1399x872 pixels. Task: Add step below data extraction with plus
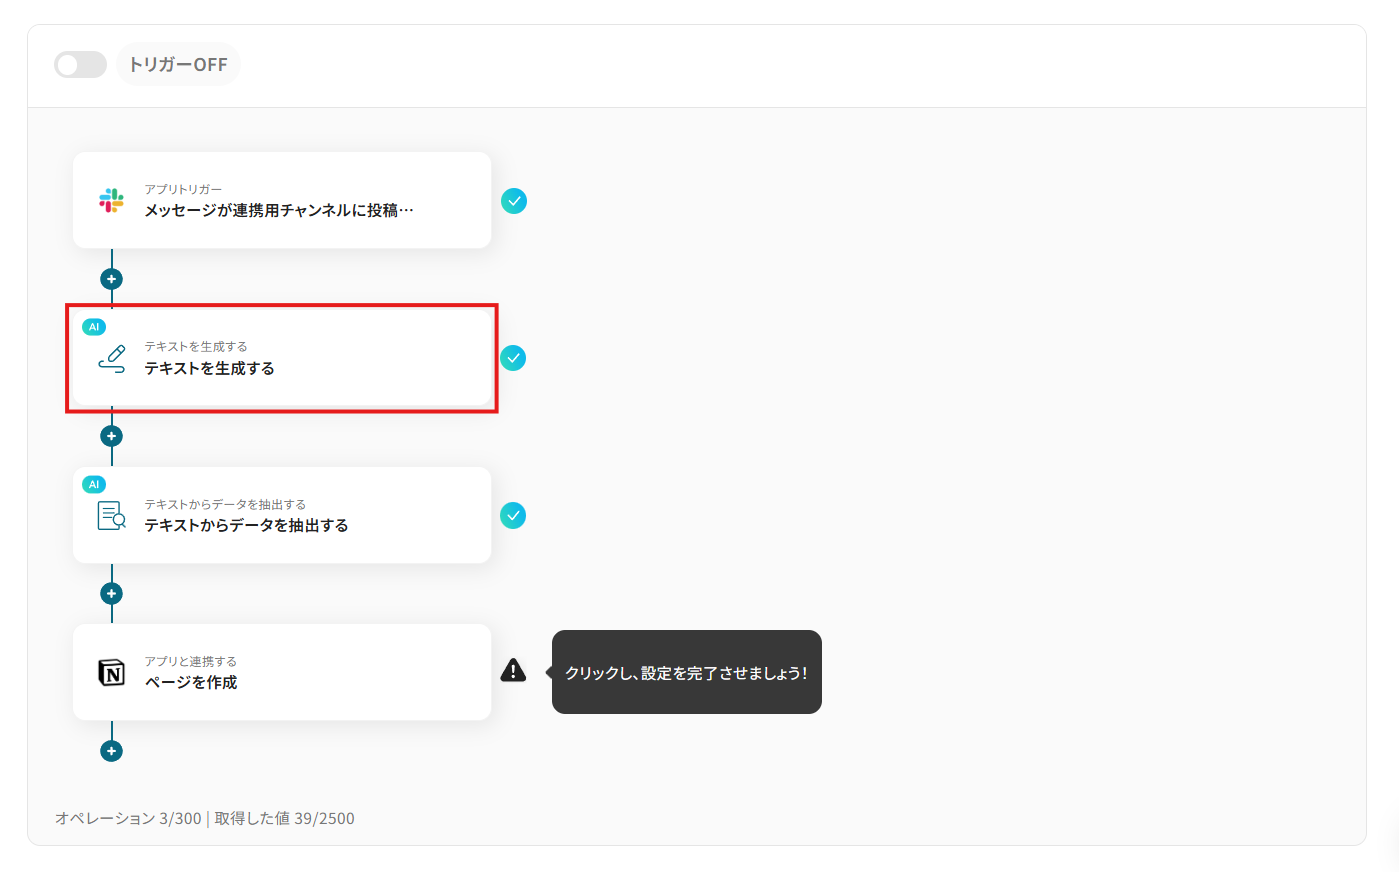point(112,594)
